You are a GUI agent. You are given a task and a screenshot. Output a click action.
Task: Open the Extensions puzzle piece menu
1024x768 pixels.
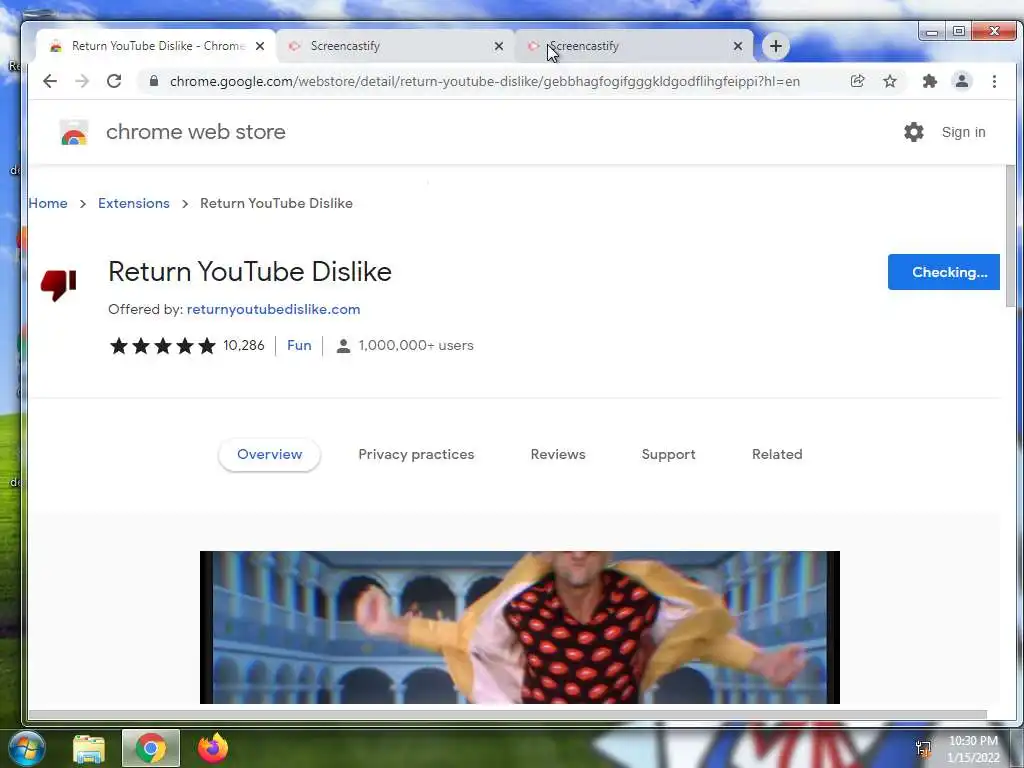(929, 81)
